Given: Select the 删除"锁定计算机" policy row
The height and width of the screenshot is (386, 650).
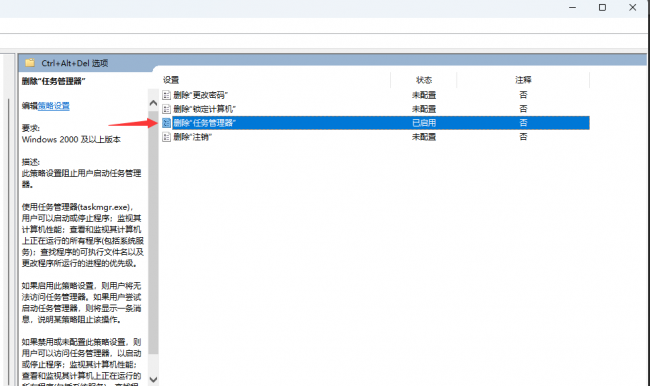Looking at the screenshot, I should pyautogui.click(x=375, y=109).
